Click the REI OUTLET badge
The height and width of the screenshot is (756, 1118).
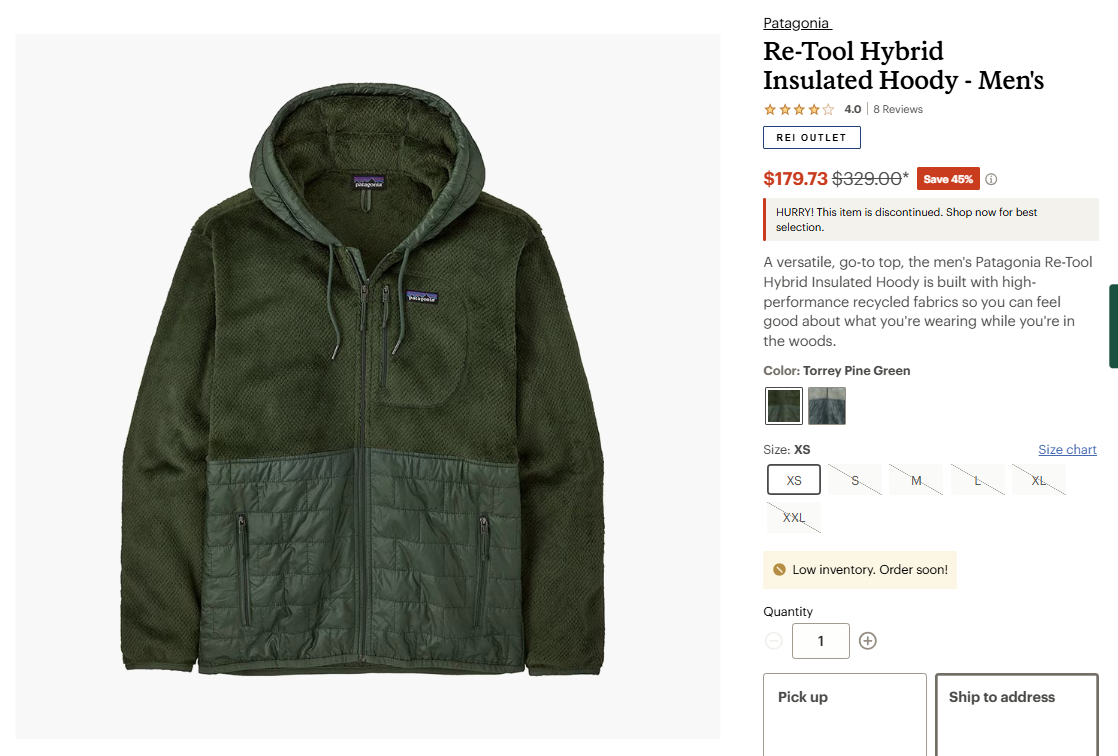click(811, 138)
